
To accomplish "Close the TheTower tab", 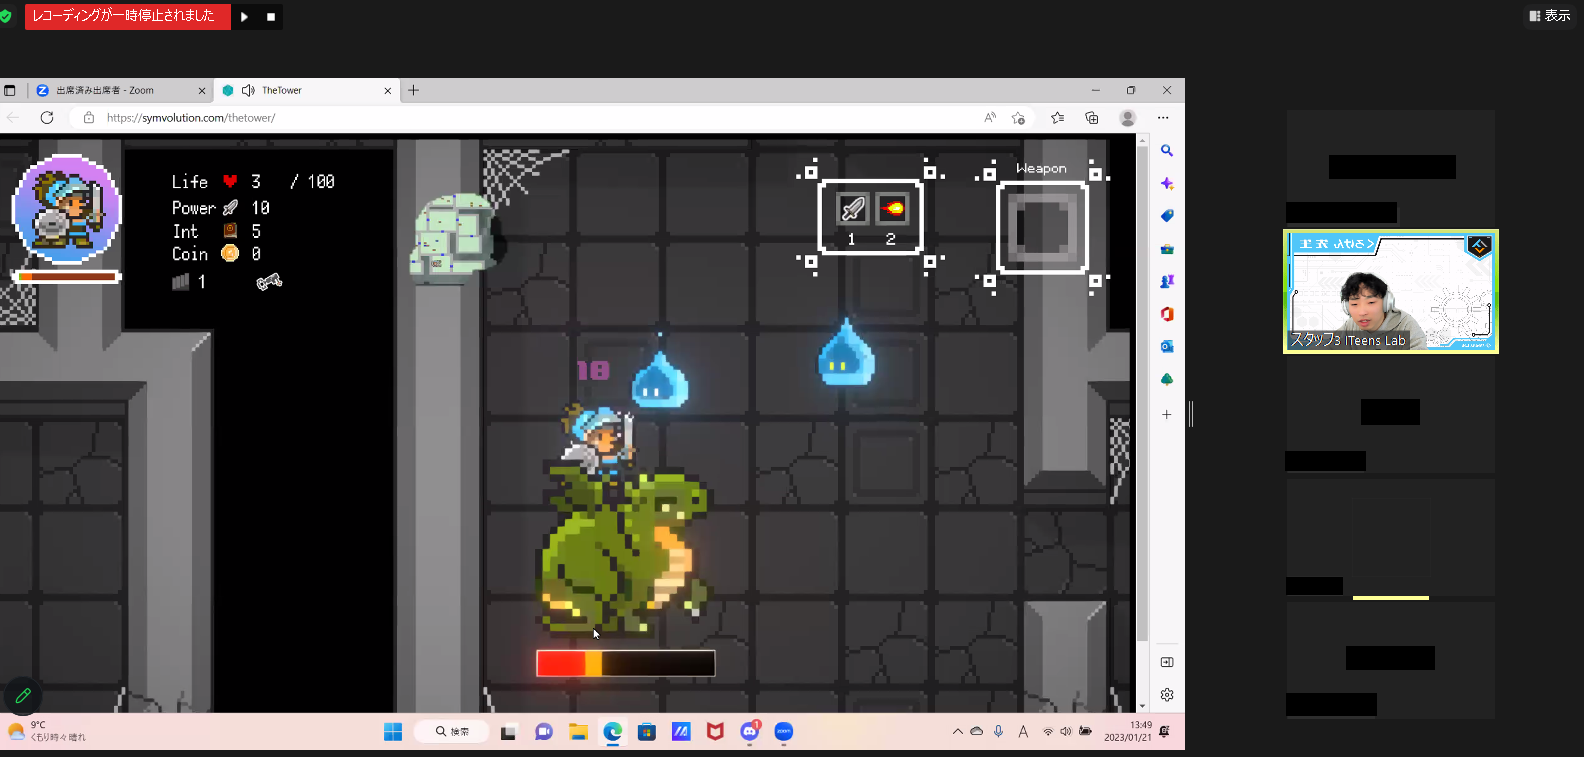I will [x=388, y=91].
